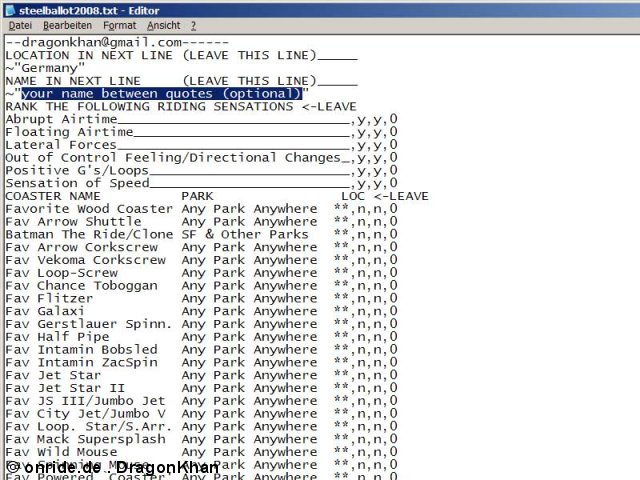Click the email line dragonkhan@gmail.com
Screen dimensions: 640x480
point(118,42)
